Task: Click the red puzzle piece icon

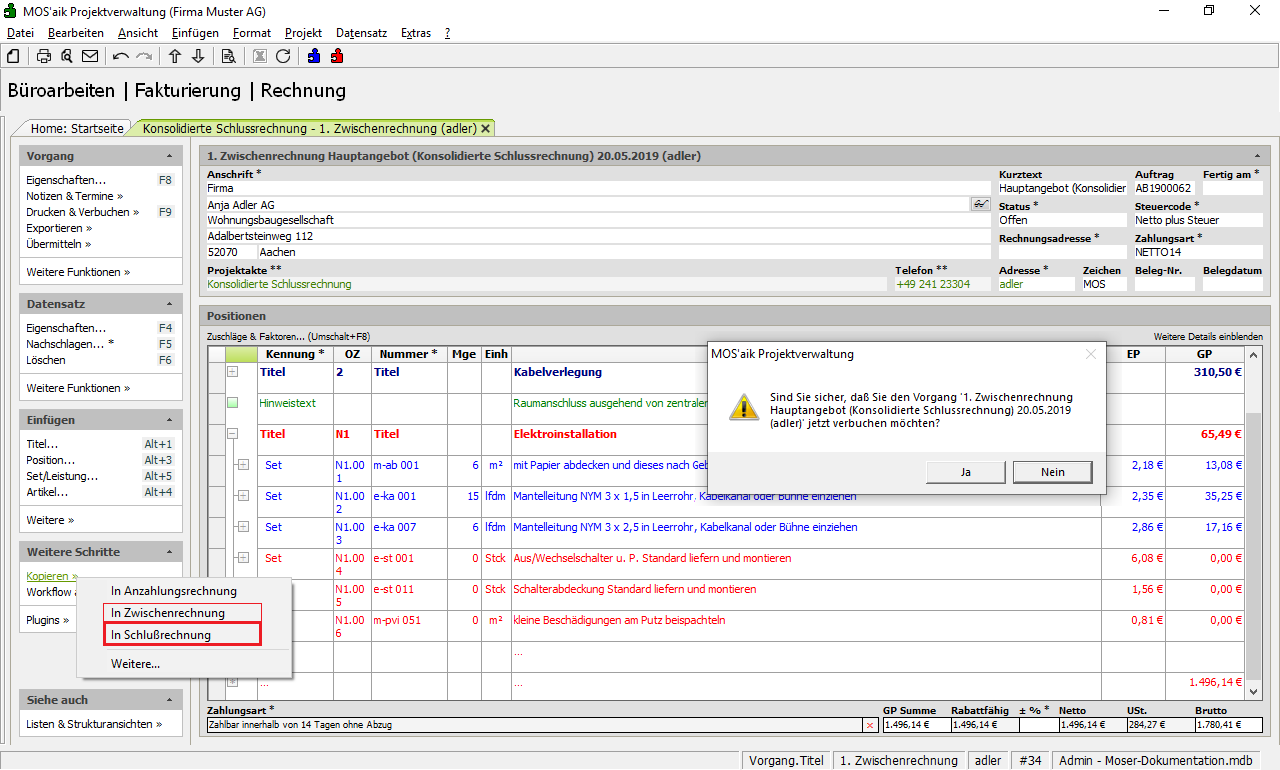Action: (x=337, y=56)
